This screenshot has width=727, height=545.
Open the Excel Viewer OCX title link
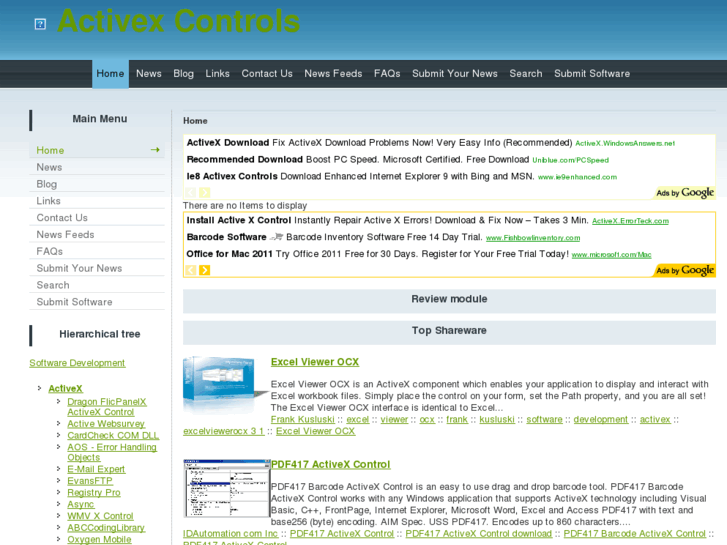[x=315, y=362]
